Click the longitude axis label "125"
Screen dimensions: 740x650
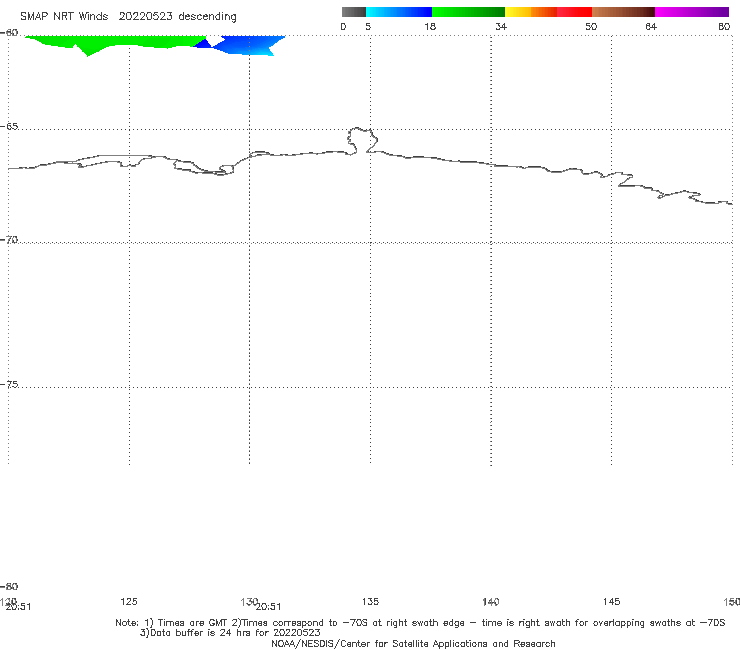point(129,601)
